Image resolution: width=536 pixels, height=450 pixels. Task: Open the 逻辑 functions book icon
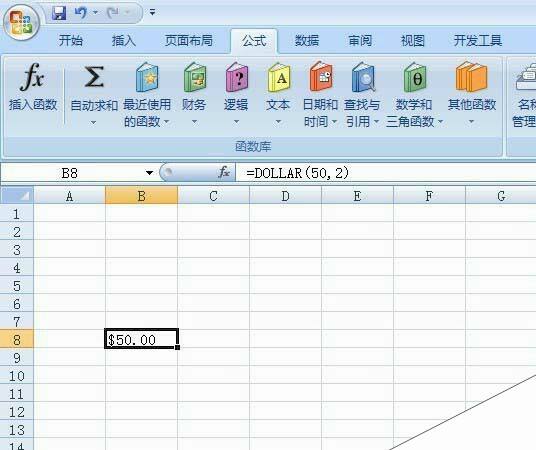[237, 77]
